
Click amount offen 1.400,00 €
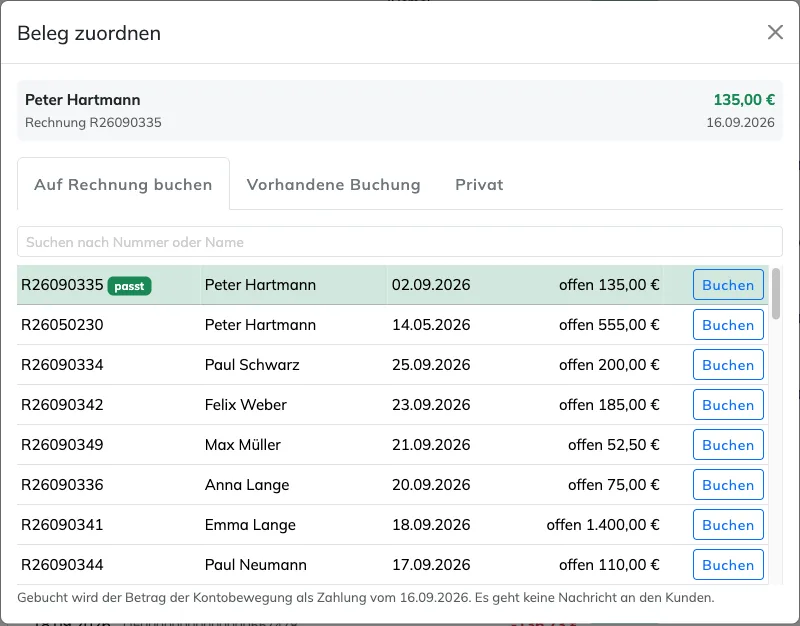click(603, 524)
